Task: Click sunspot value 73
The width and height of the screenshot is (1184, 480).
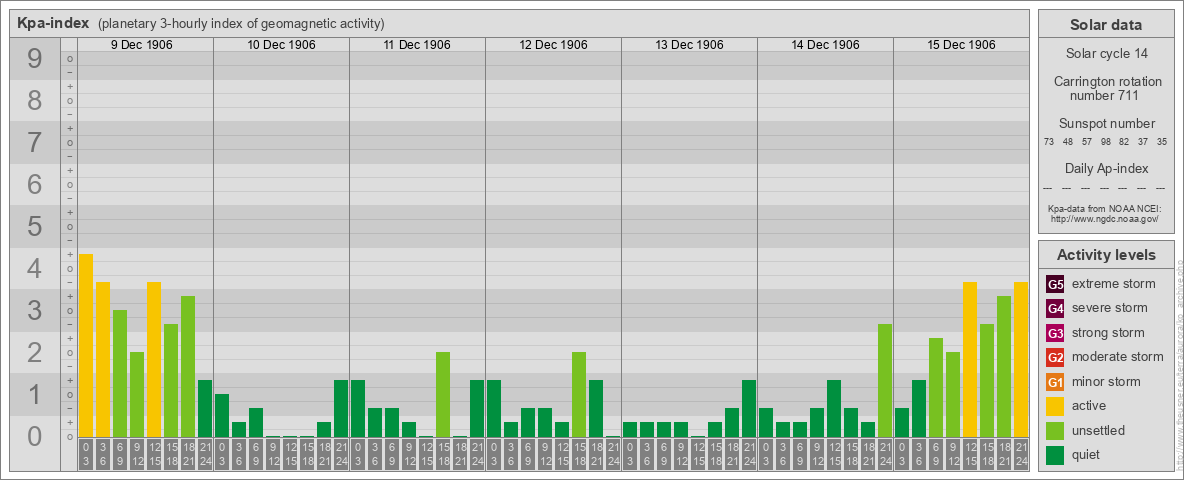Action: click(x=1049, y=142)
